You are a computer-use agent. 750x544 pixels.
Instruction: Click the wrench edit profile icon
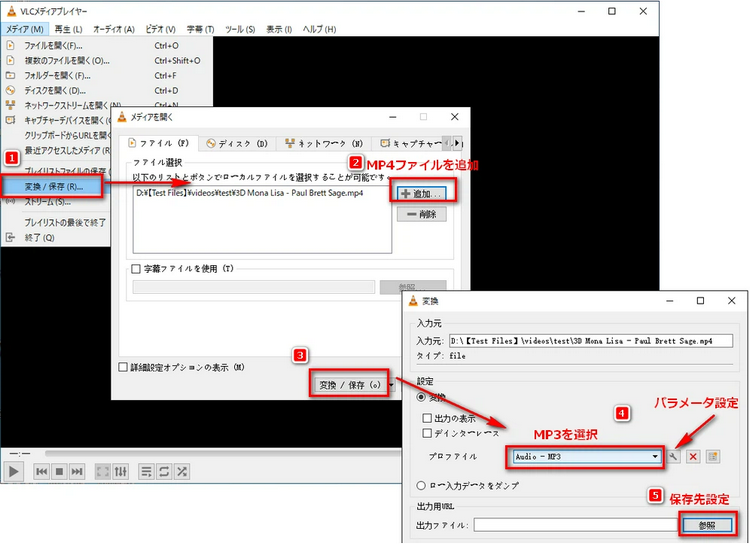pyautogui.click(x=673, y=456)
